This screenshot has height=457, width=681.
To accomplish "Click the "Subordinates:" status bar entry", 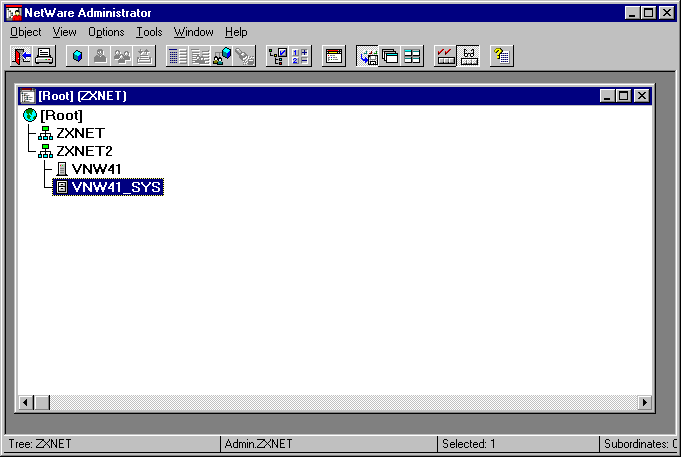I will pos(640,444).
